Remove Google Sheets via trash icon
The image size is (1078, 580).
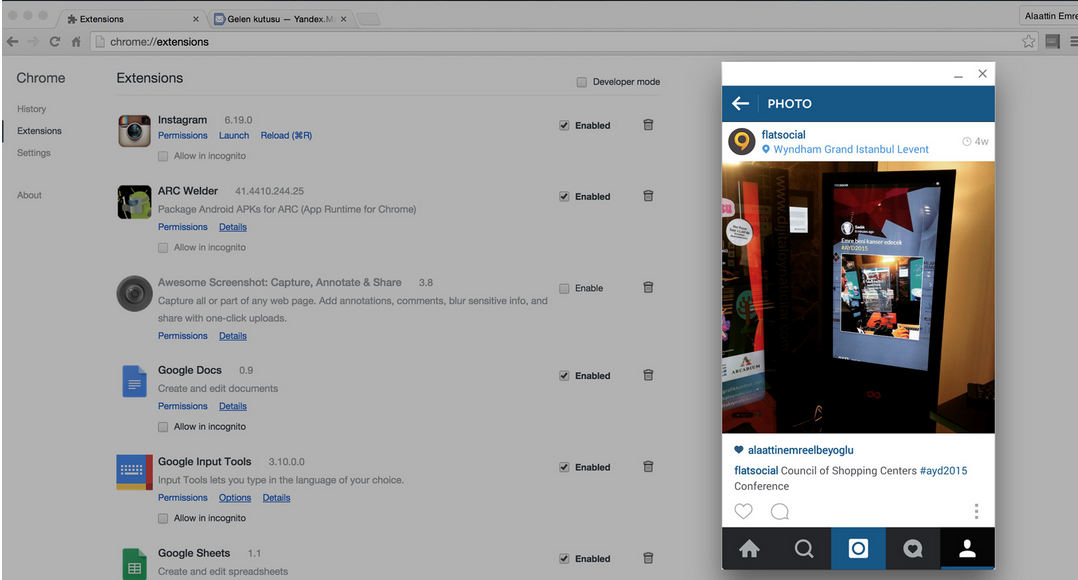[x=648, y=558]
